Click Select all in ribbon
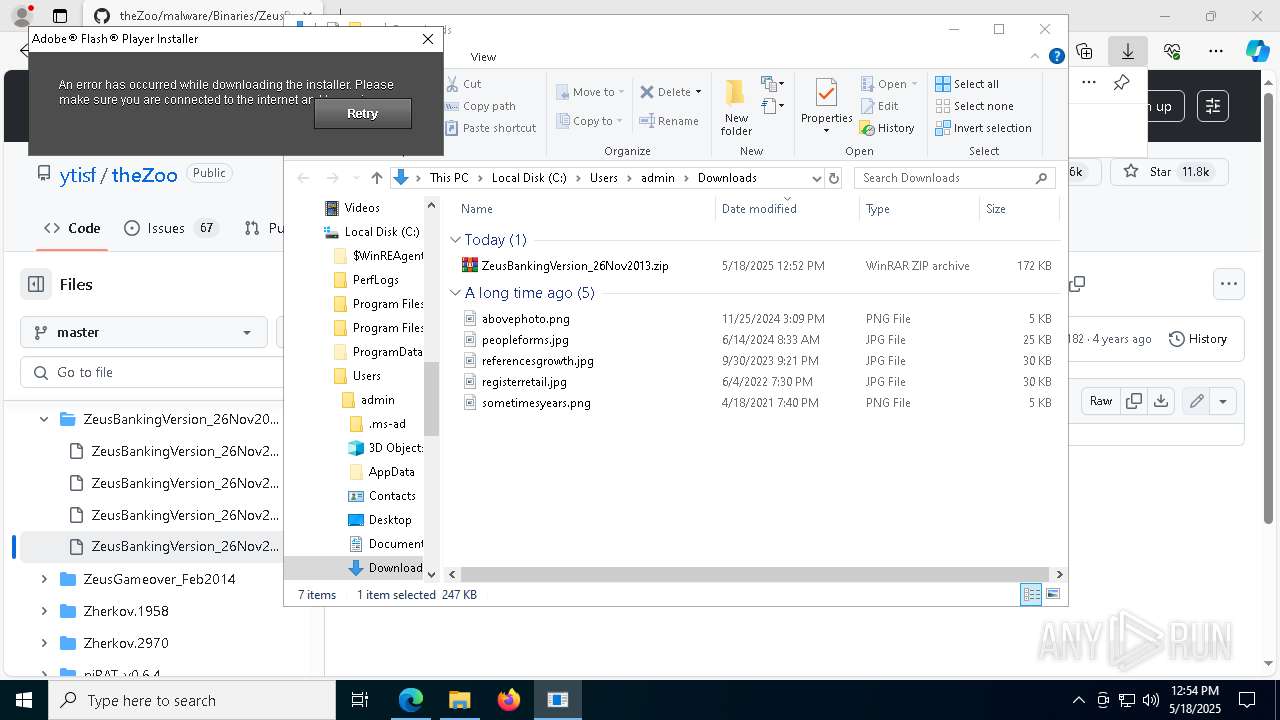 [967, 84]
